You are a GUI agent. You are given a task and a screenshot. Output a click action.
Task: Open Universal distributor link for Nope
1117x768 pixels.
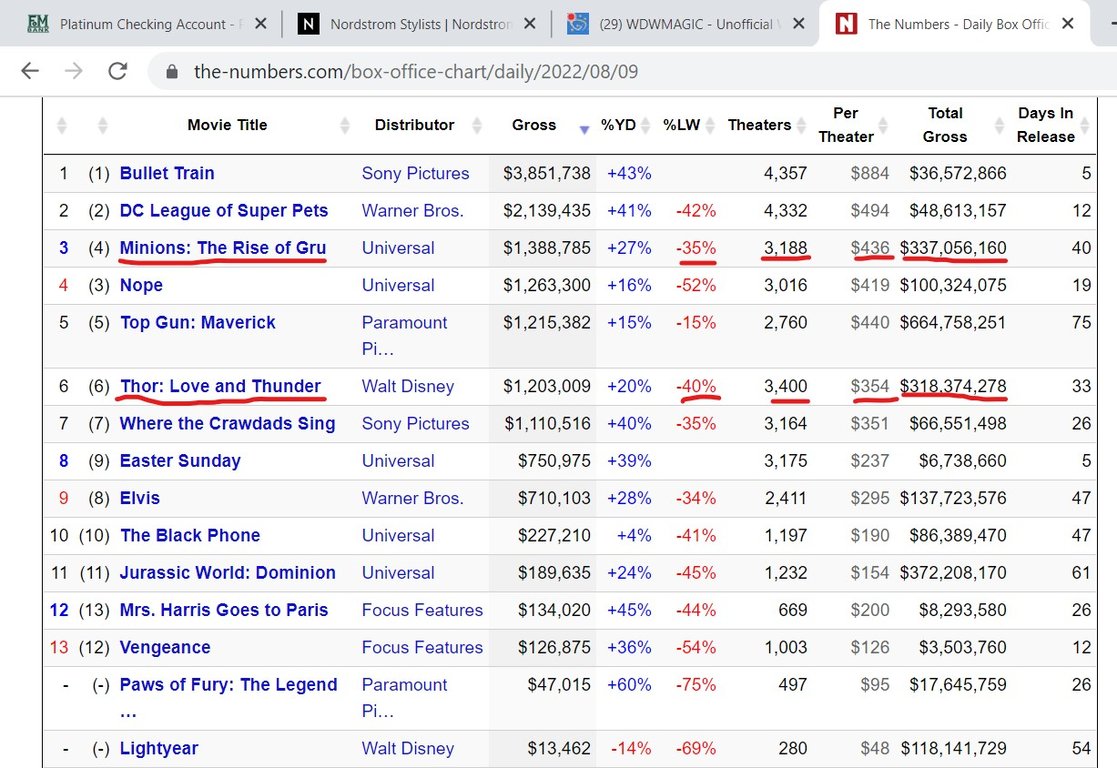398,285
